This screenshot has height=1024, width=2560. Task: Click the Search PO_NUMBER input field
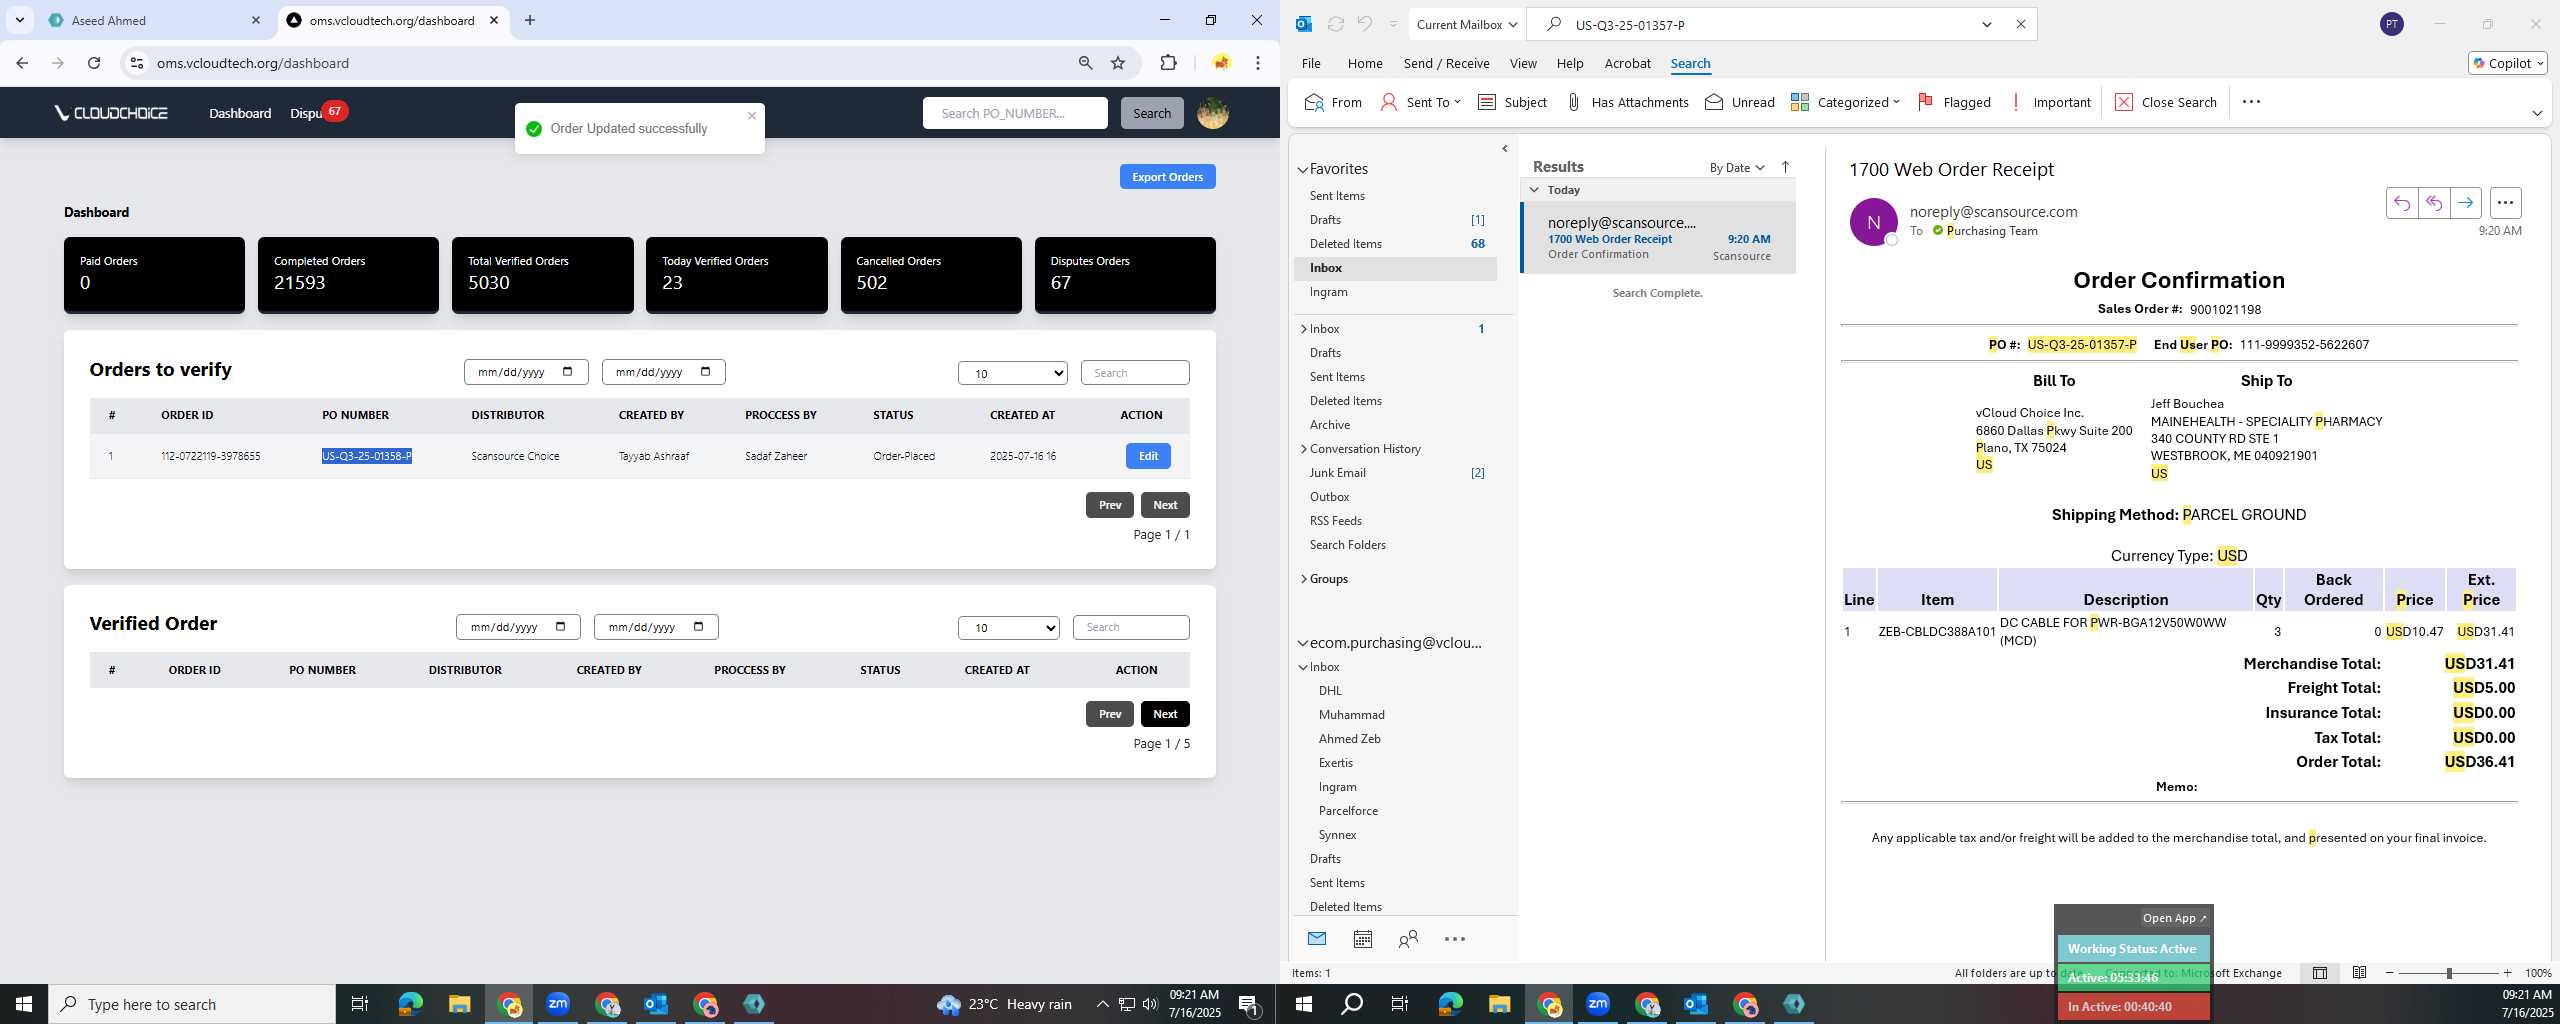[1015, 113]
